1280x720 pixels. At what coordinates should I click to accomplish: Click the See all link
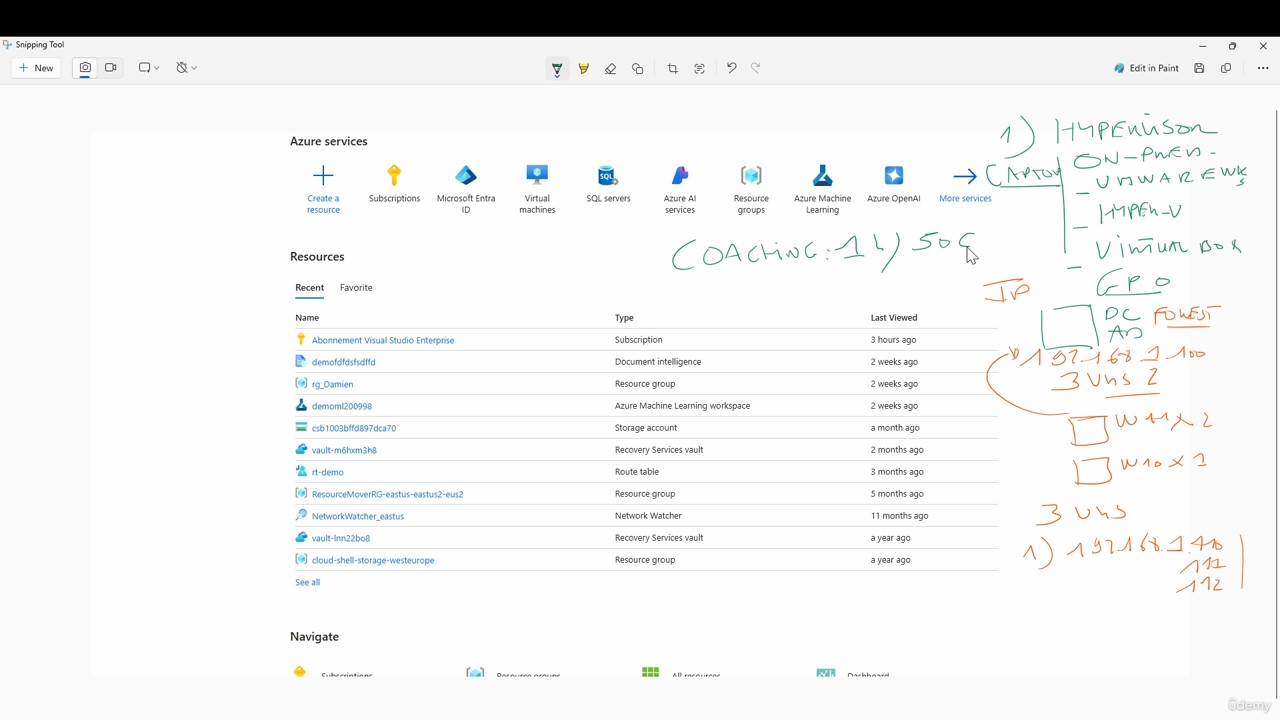coord(307,582)
